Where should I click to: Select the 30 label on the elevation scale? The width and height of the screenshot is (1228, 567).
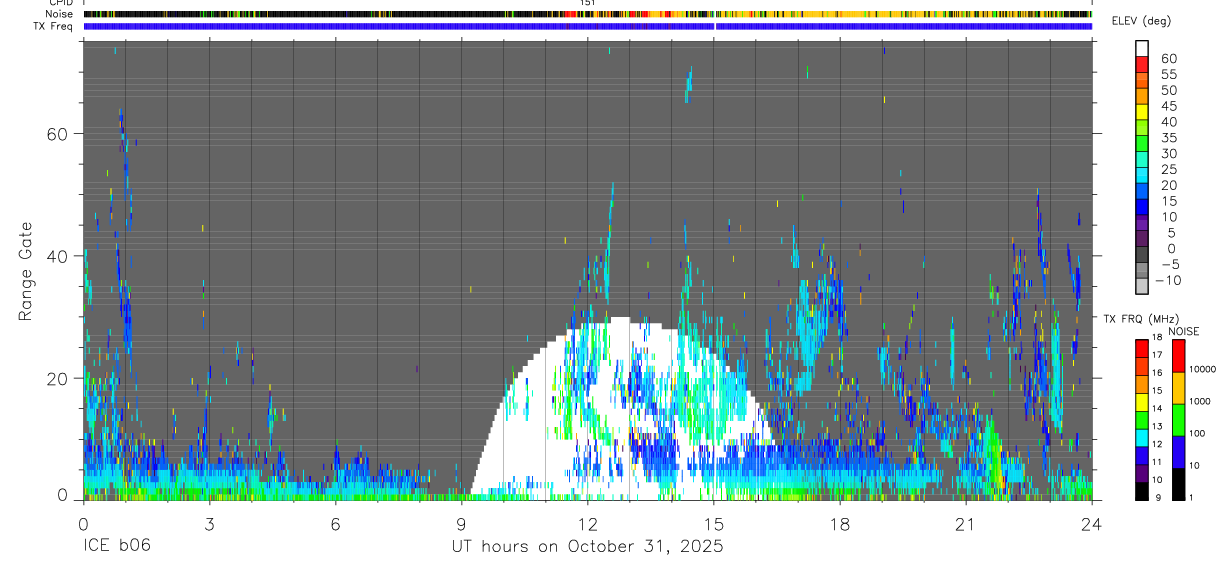point(1168,153)
